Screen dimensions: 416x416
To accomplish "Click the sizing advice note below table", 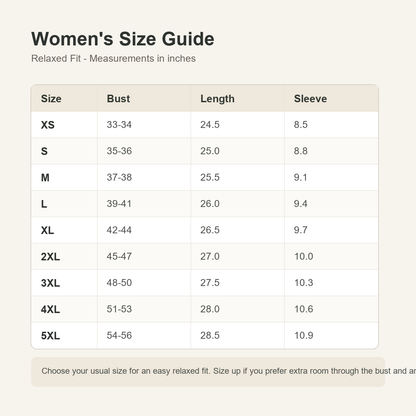I will click(x=208, y=372).
